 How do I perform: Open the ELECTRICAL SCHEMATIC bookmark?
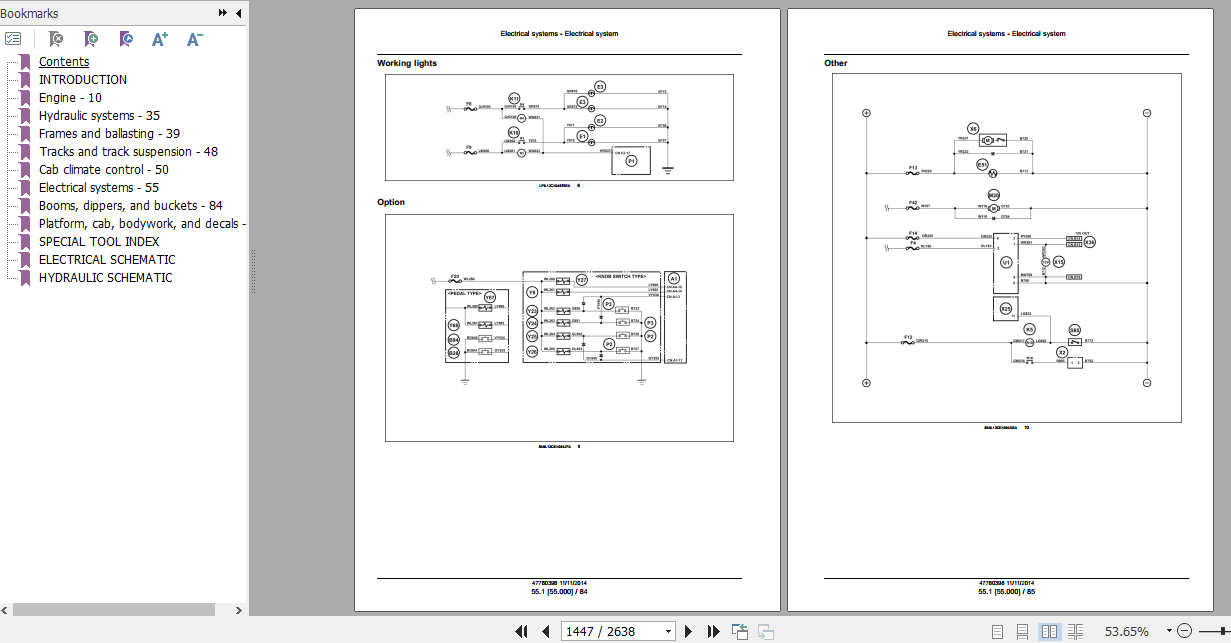tap(107, 260)
